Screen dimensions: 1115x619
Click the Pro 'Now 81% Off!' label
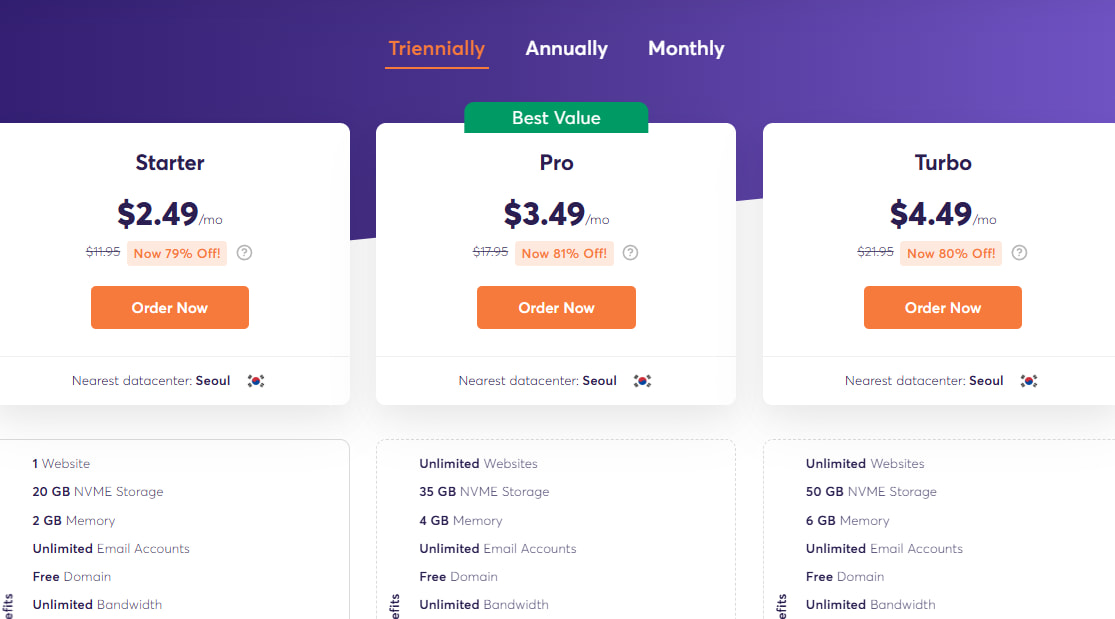[564, 253]
